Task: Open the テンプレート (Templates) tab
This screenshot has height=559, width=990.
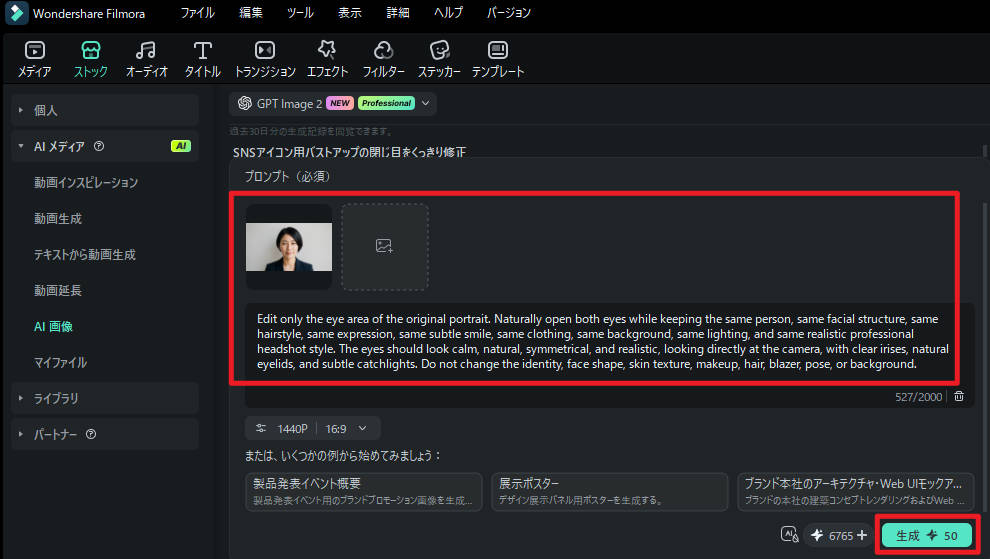Action: pos(498,59)
